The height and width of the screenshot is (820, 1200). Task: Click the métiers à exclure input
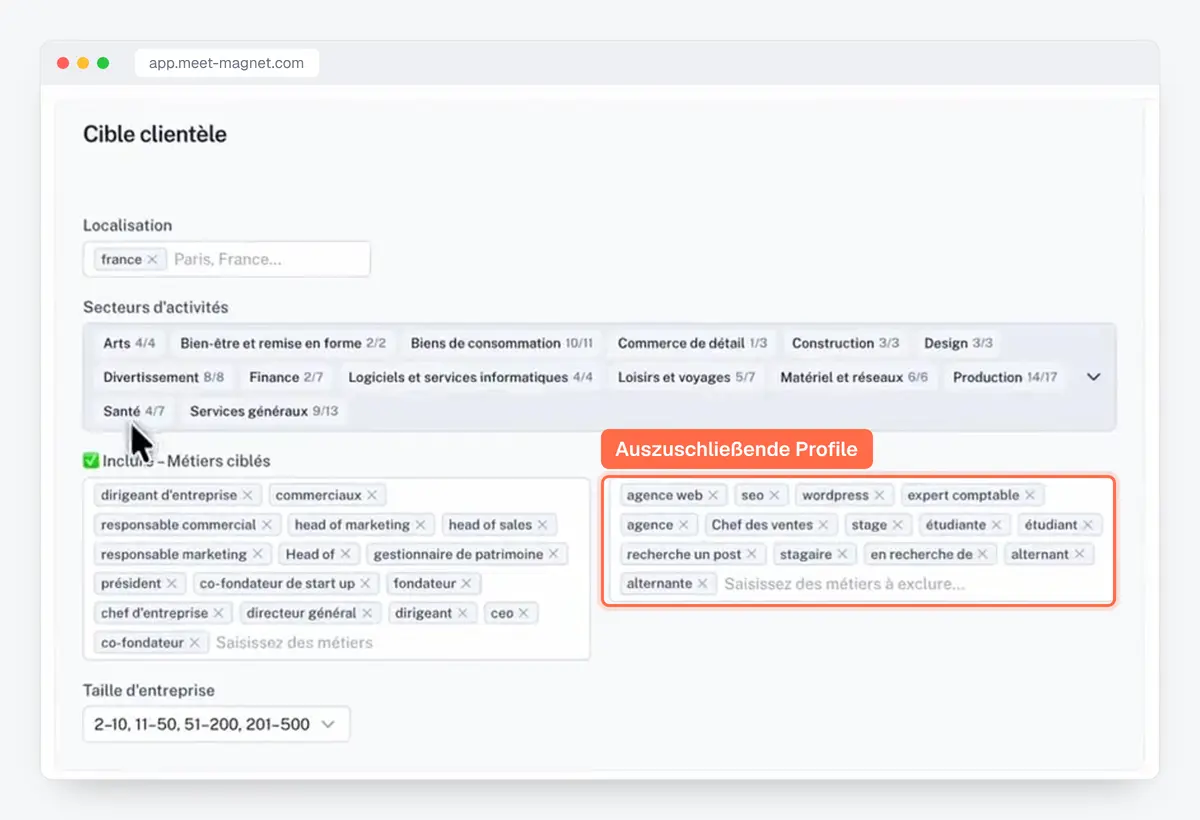click(x=845, y=583)
